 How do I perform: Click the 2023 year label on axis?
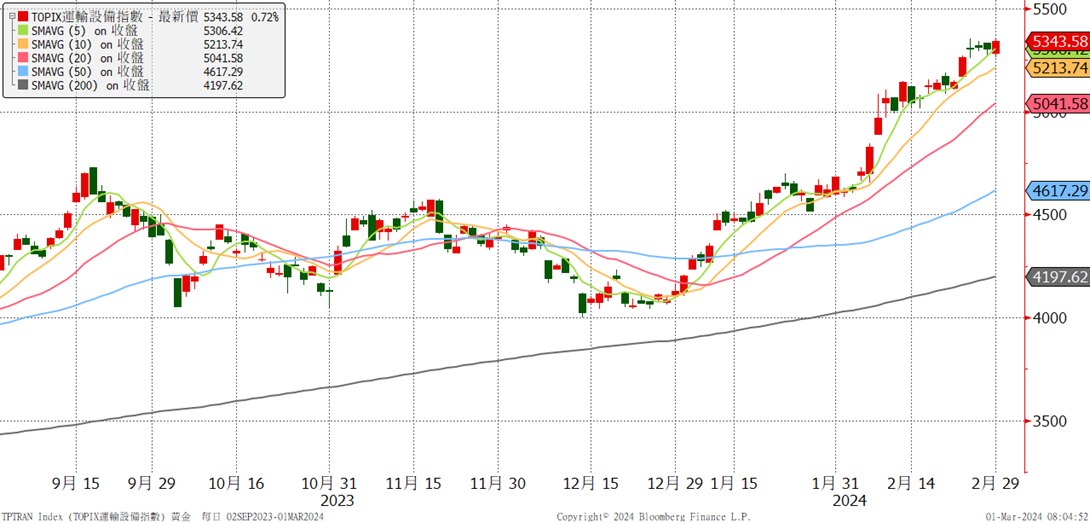pyautogui.click(x=337, y=501)
